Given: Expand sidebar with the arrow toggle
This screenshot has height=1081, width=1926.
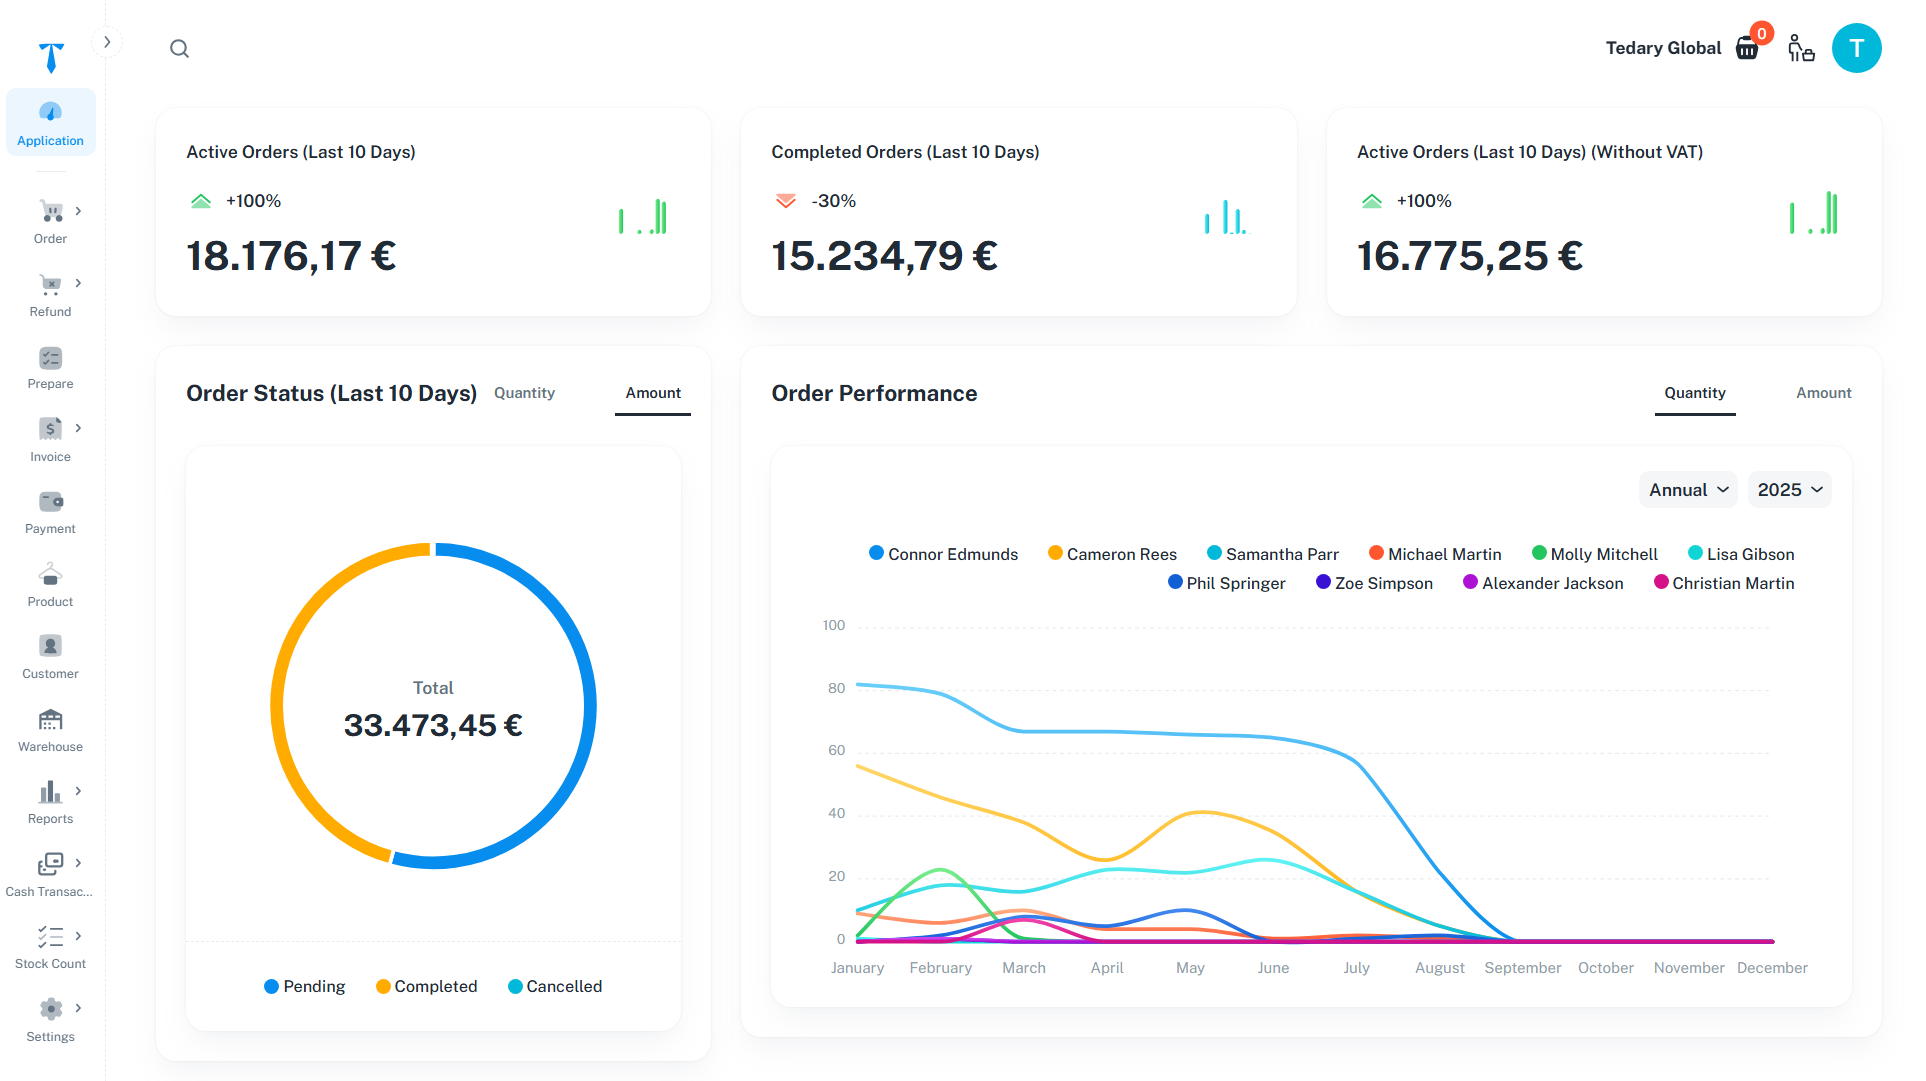Looking at the screenshot, I should pos(107,42).
